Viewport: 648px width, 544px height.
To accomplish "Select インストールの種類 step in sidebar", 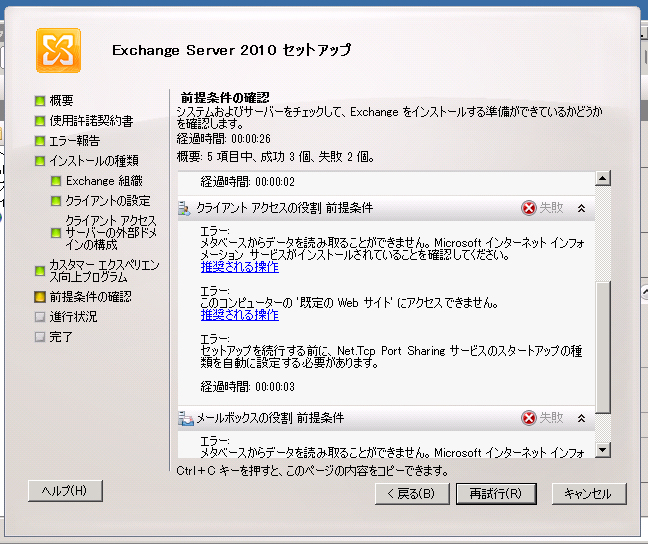I will (94, 161).
